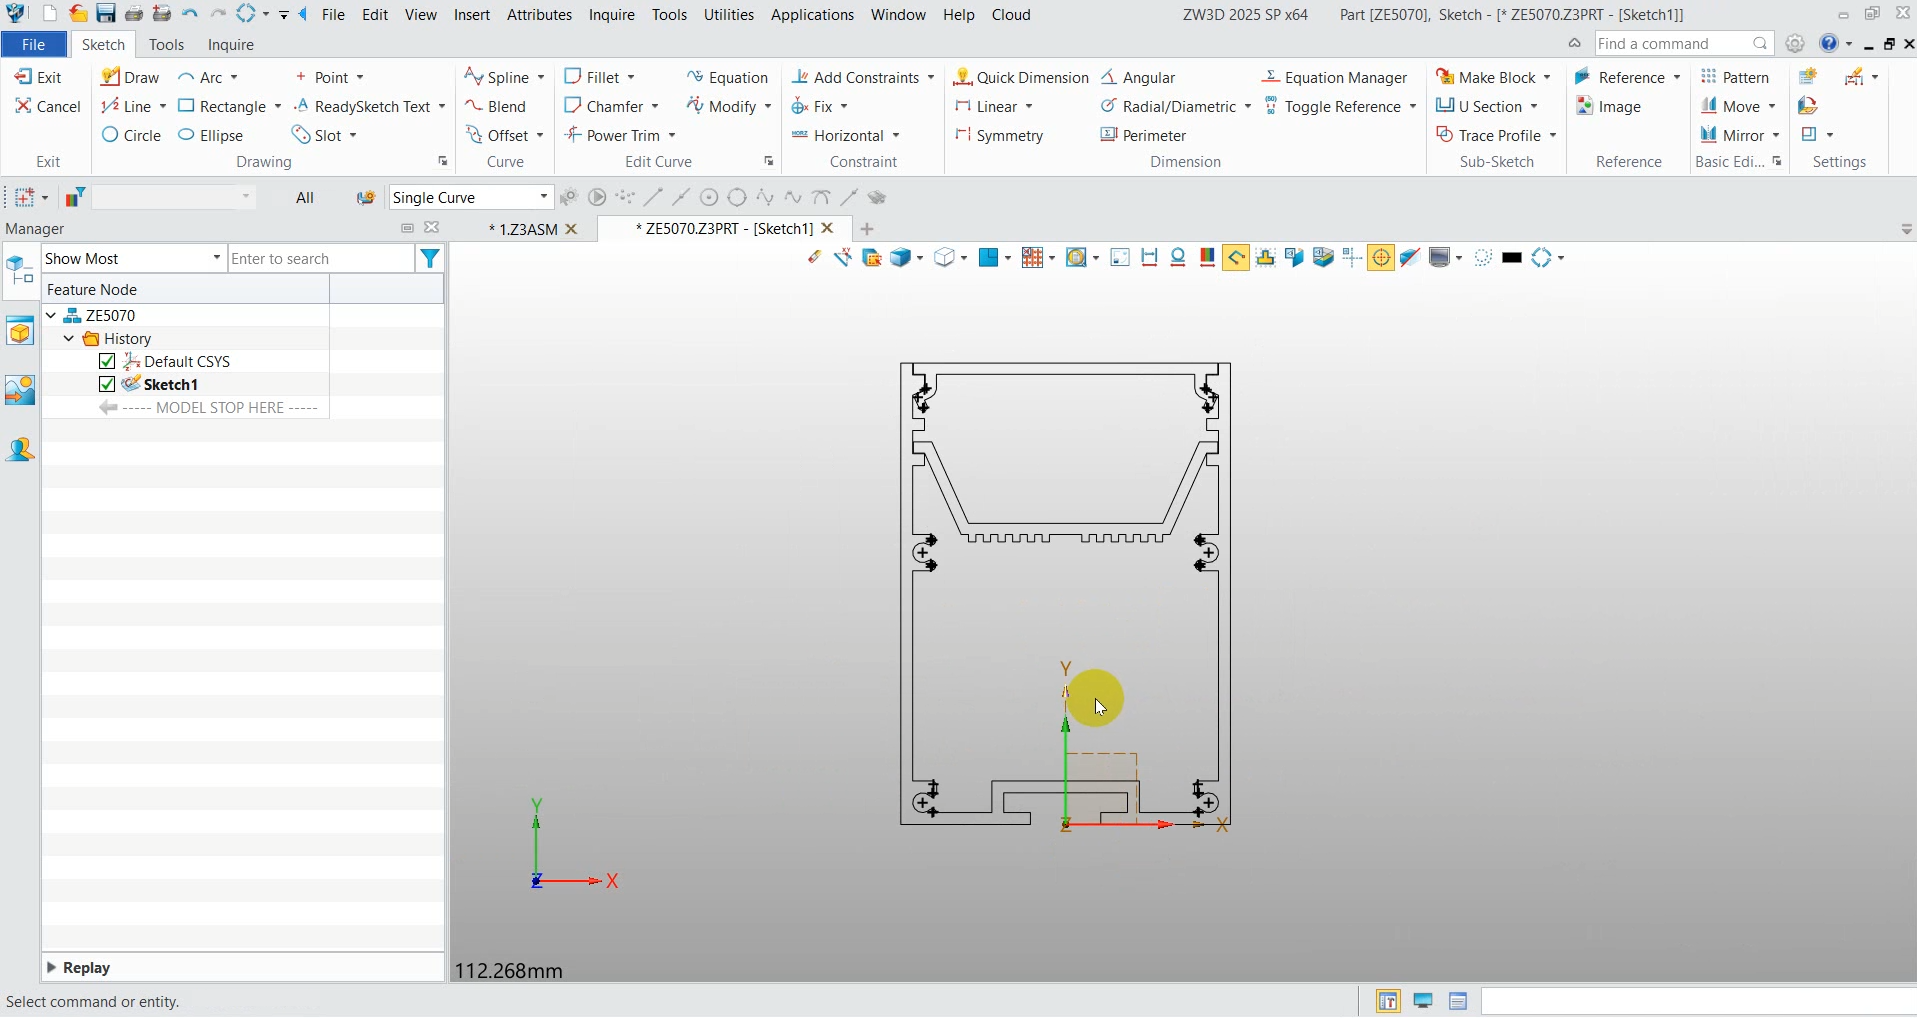Collapse the History tree node
Viewport: 1917px width, 1018px height.
[69, 339]
